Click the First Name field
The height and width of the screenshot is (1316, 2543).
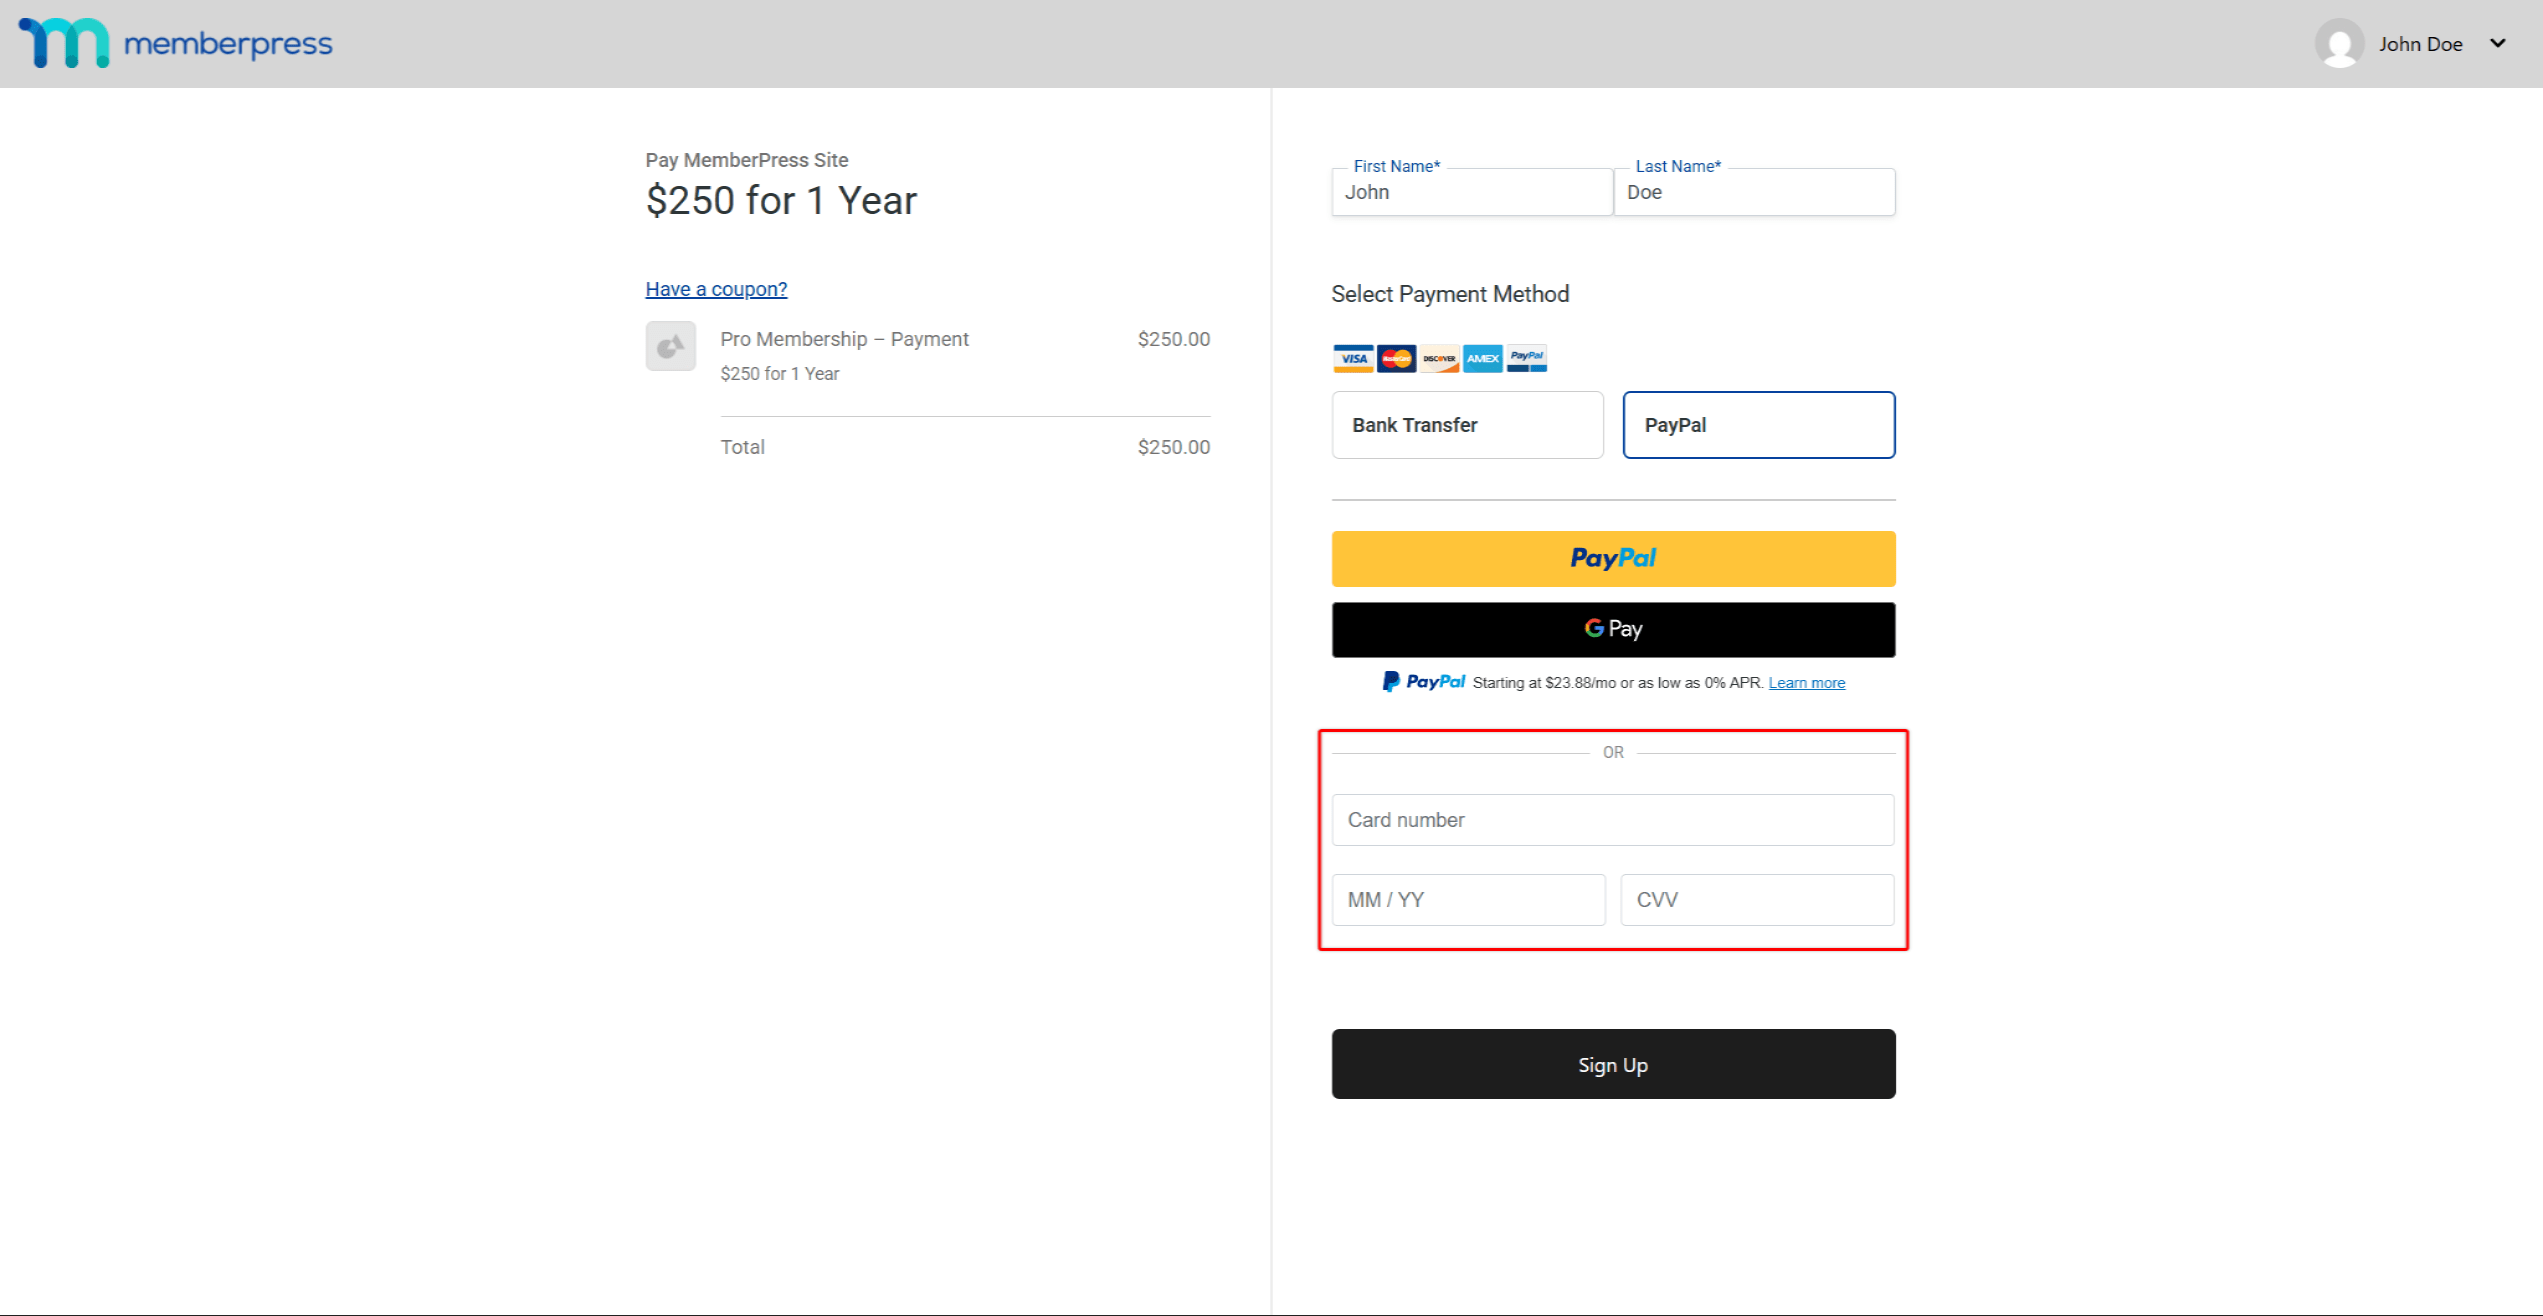[1470, 192]
